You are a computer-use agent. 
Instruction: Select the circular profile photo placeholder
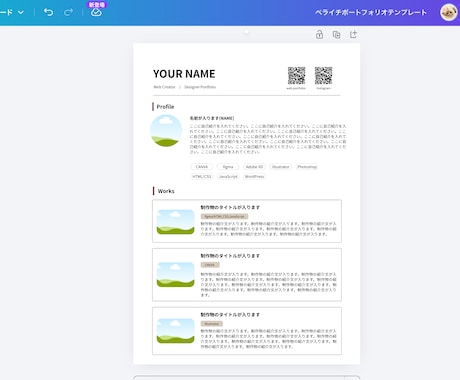coord(166,131)
